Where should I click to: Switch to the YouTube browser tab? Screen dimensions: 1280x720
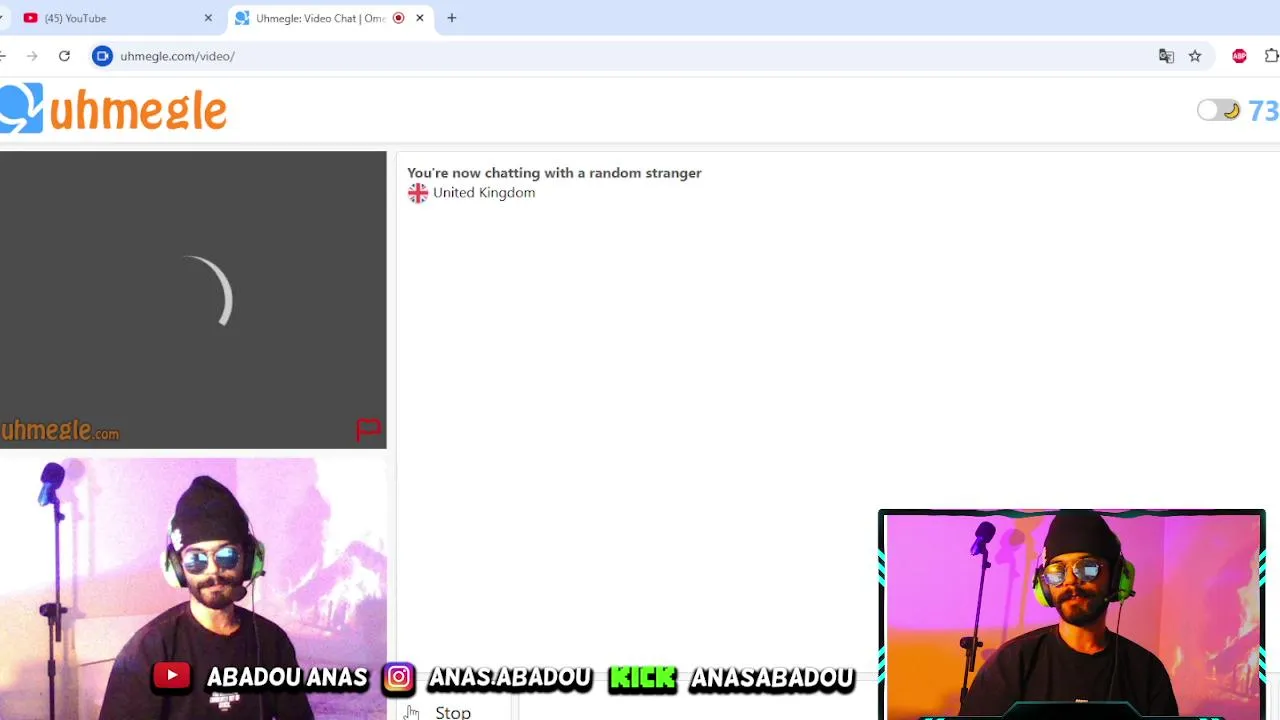pyautogui.click(x=118, y=18)
